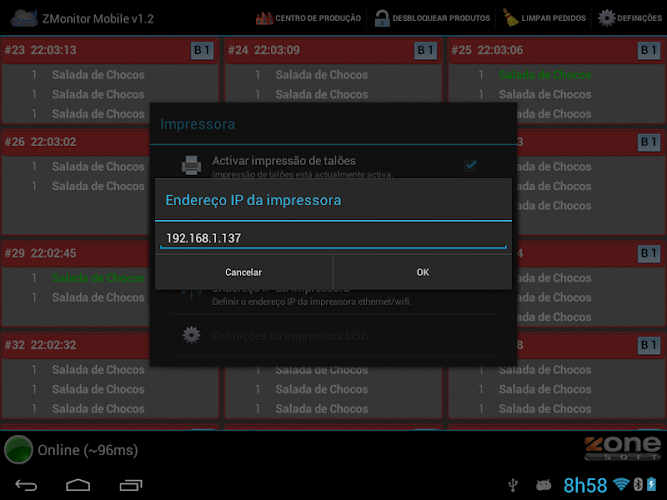Click the USB printer settings gear icon
The height and width of the screenshot is (500, 667).
(x=191, y=335)
